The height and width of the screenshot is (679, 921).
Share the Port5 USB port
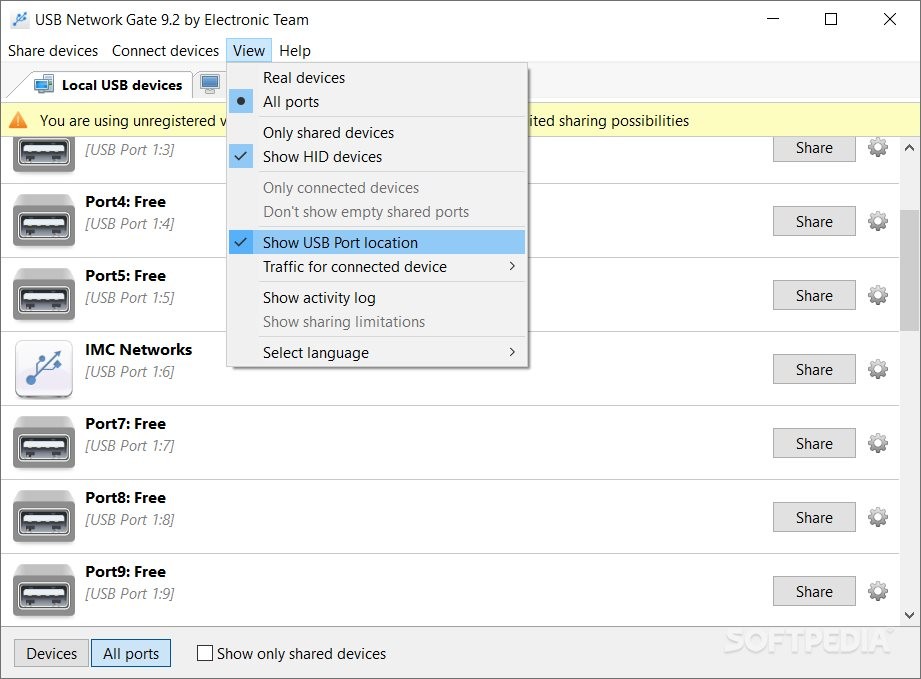[814, 295]
